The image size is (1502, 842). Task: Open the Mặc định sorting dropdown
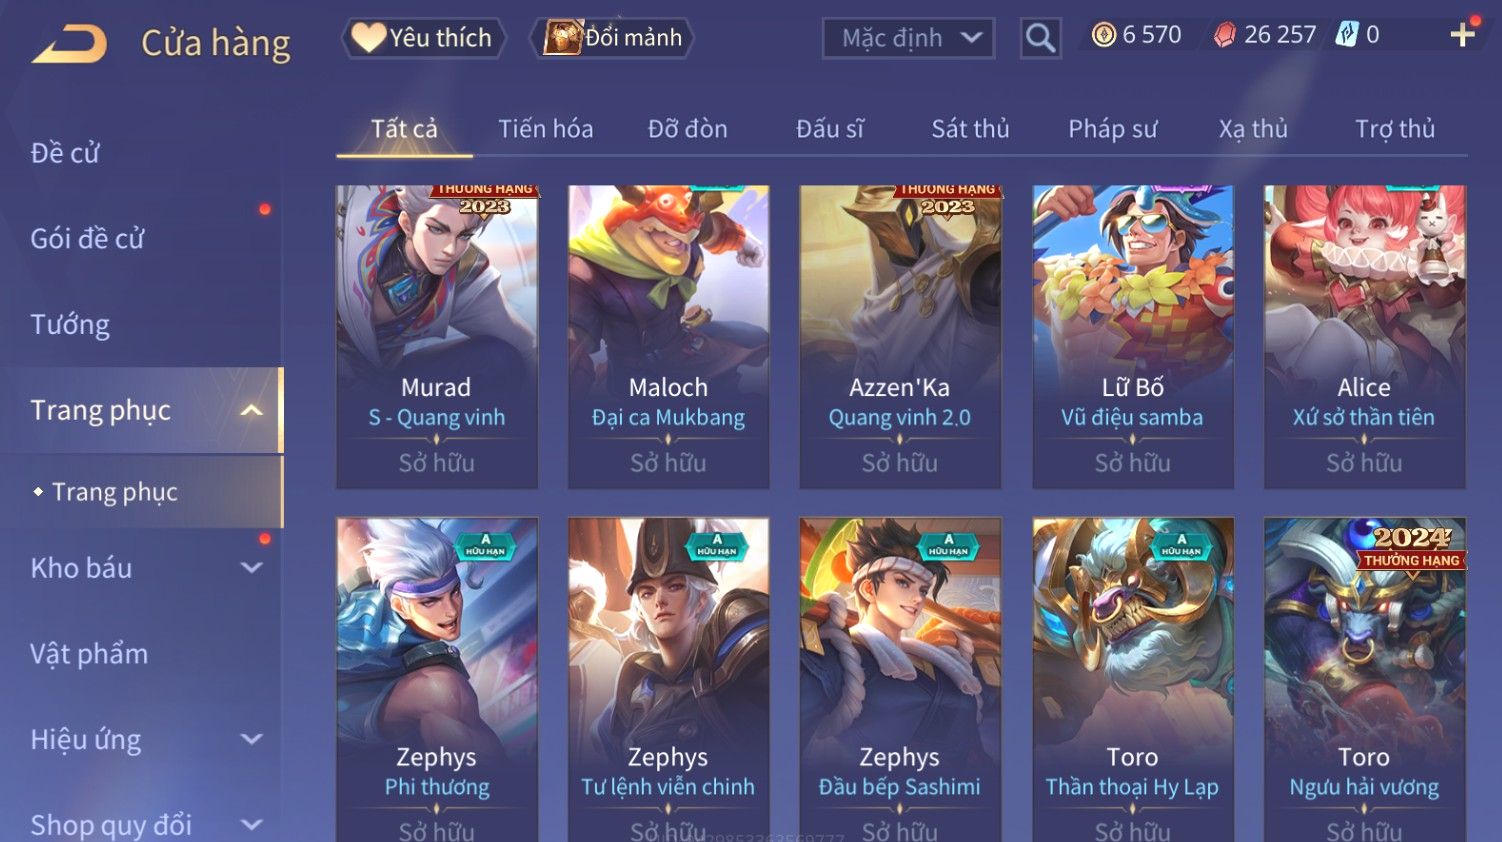coord(908,39)
